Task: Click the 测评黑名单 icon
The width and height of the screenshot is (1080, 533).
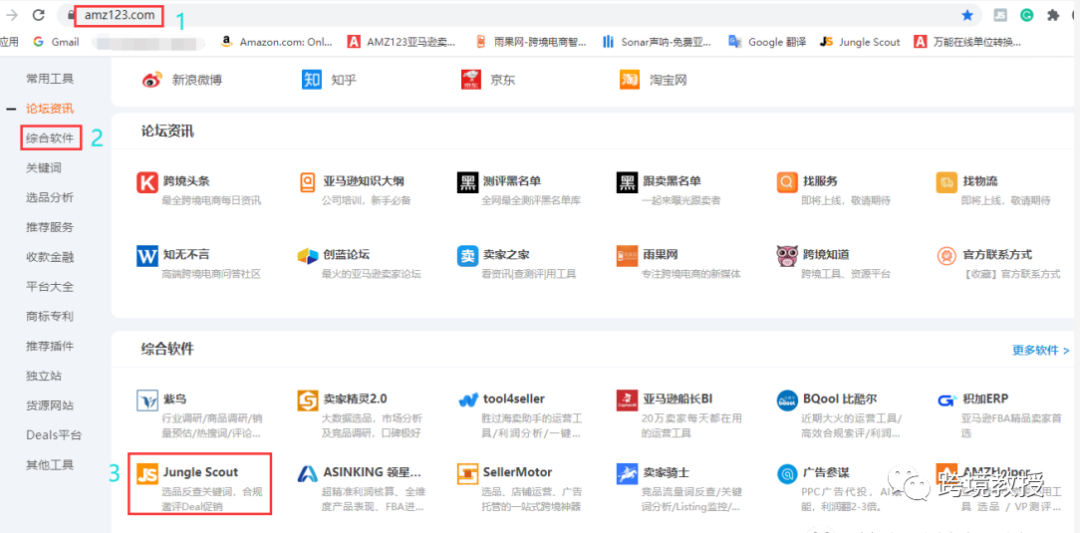Action: [x=467, y=182]
